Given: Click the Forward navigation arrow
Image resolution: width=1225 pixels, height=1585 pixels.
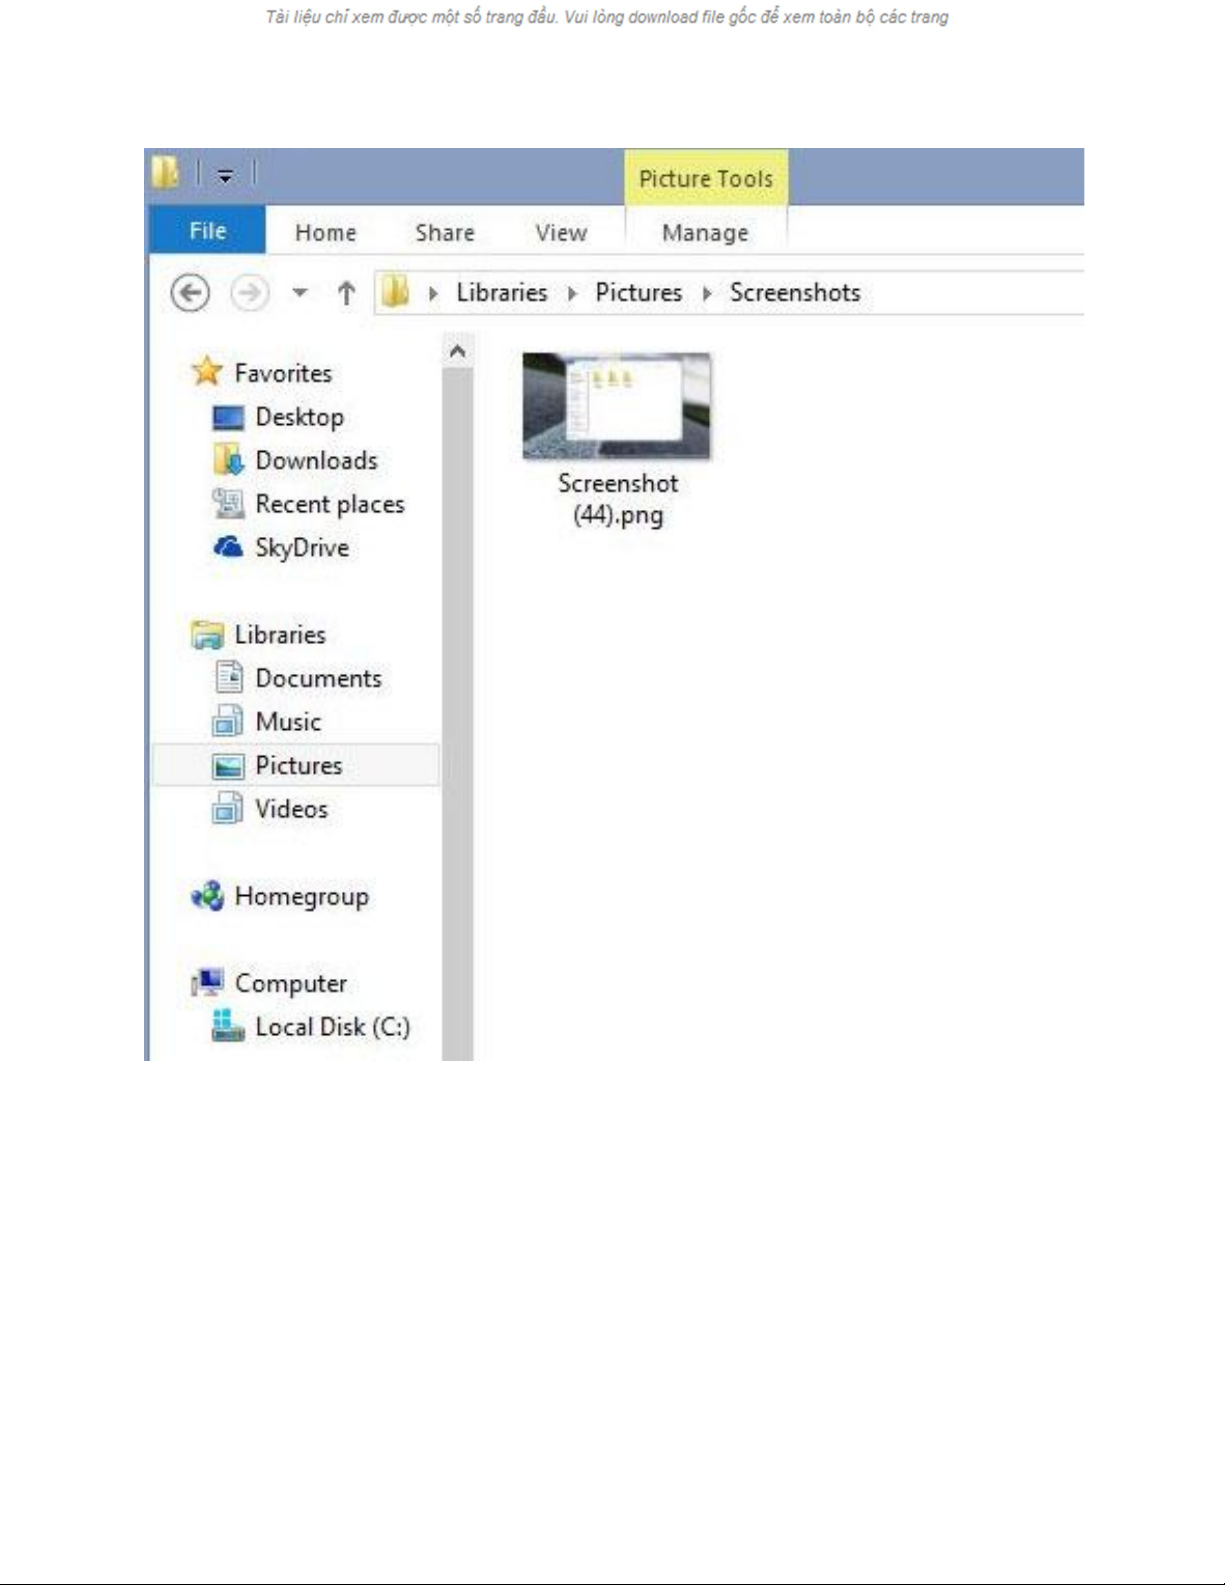Looking at the screenshot, I should 249,293.
